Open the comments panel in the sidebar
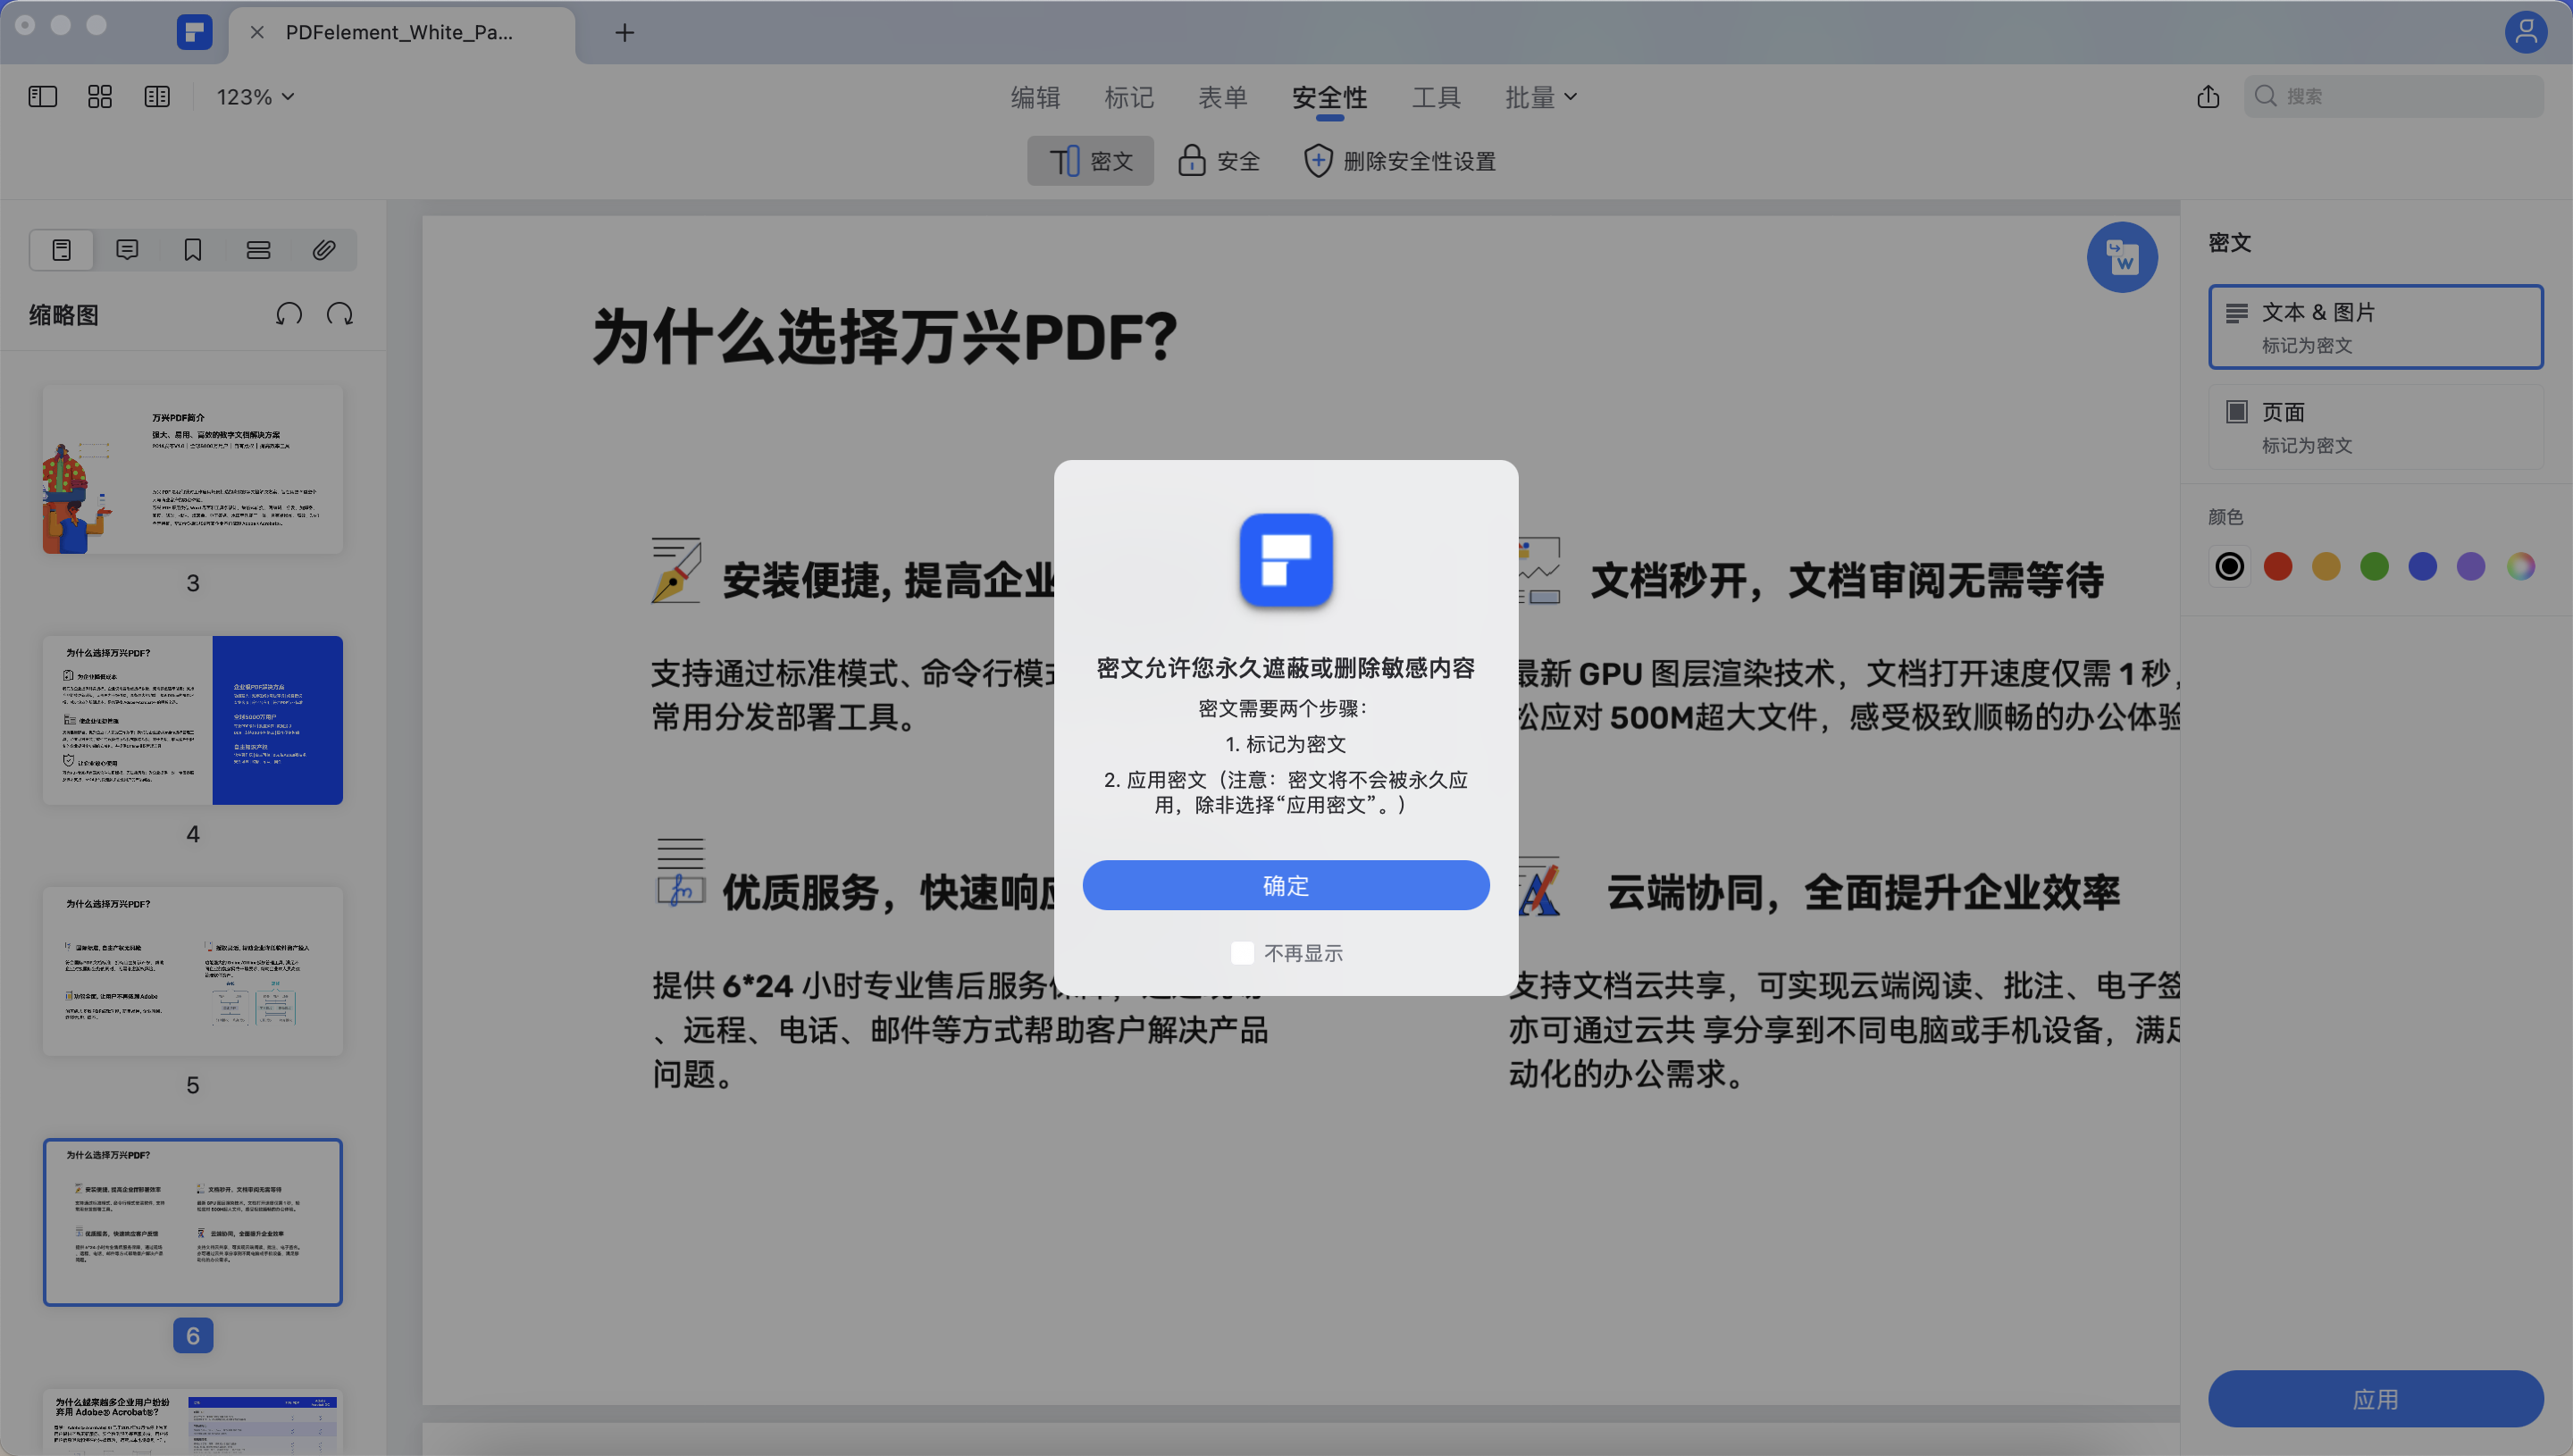The height and width of the screenshot is (1456, 2573). point(127,249)
